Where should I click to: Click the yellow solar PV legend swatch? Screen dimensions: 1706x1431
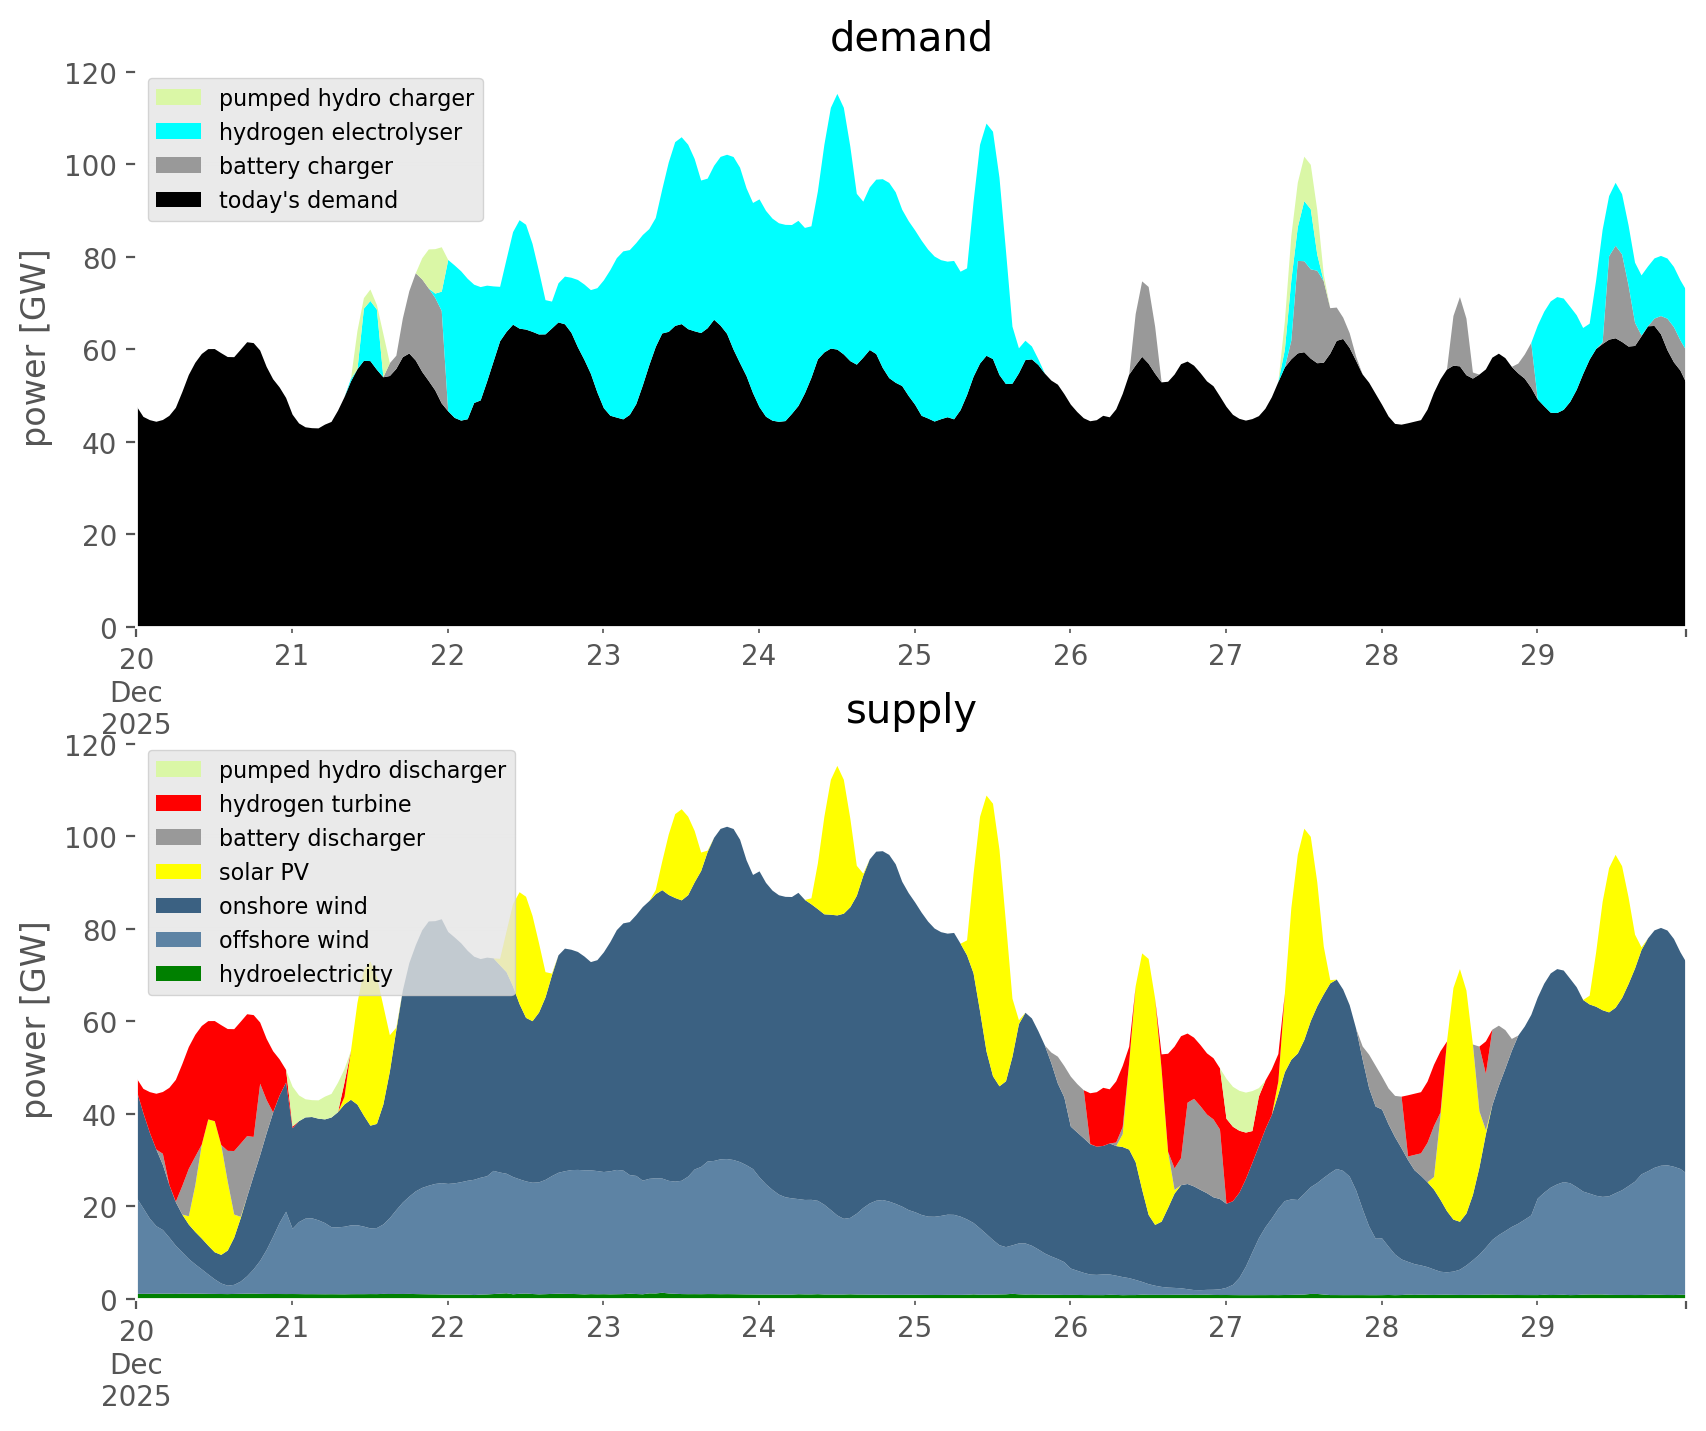[179, 872]
